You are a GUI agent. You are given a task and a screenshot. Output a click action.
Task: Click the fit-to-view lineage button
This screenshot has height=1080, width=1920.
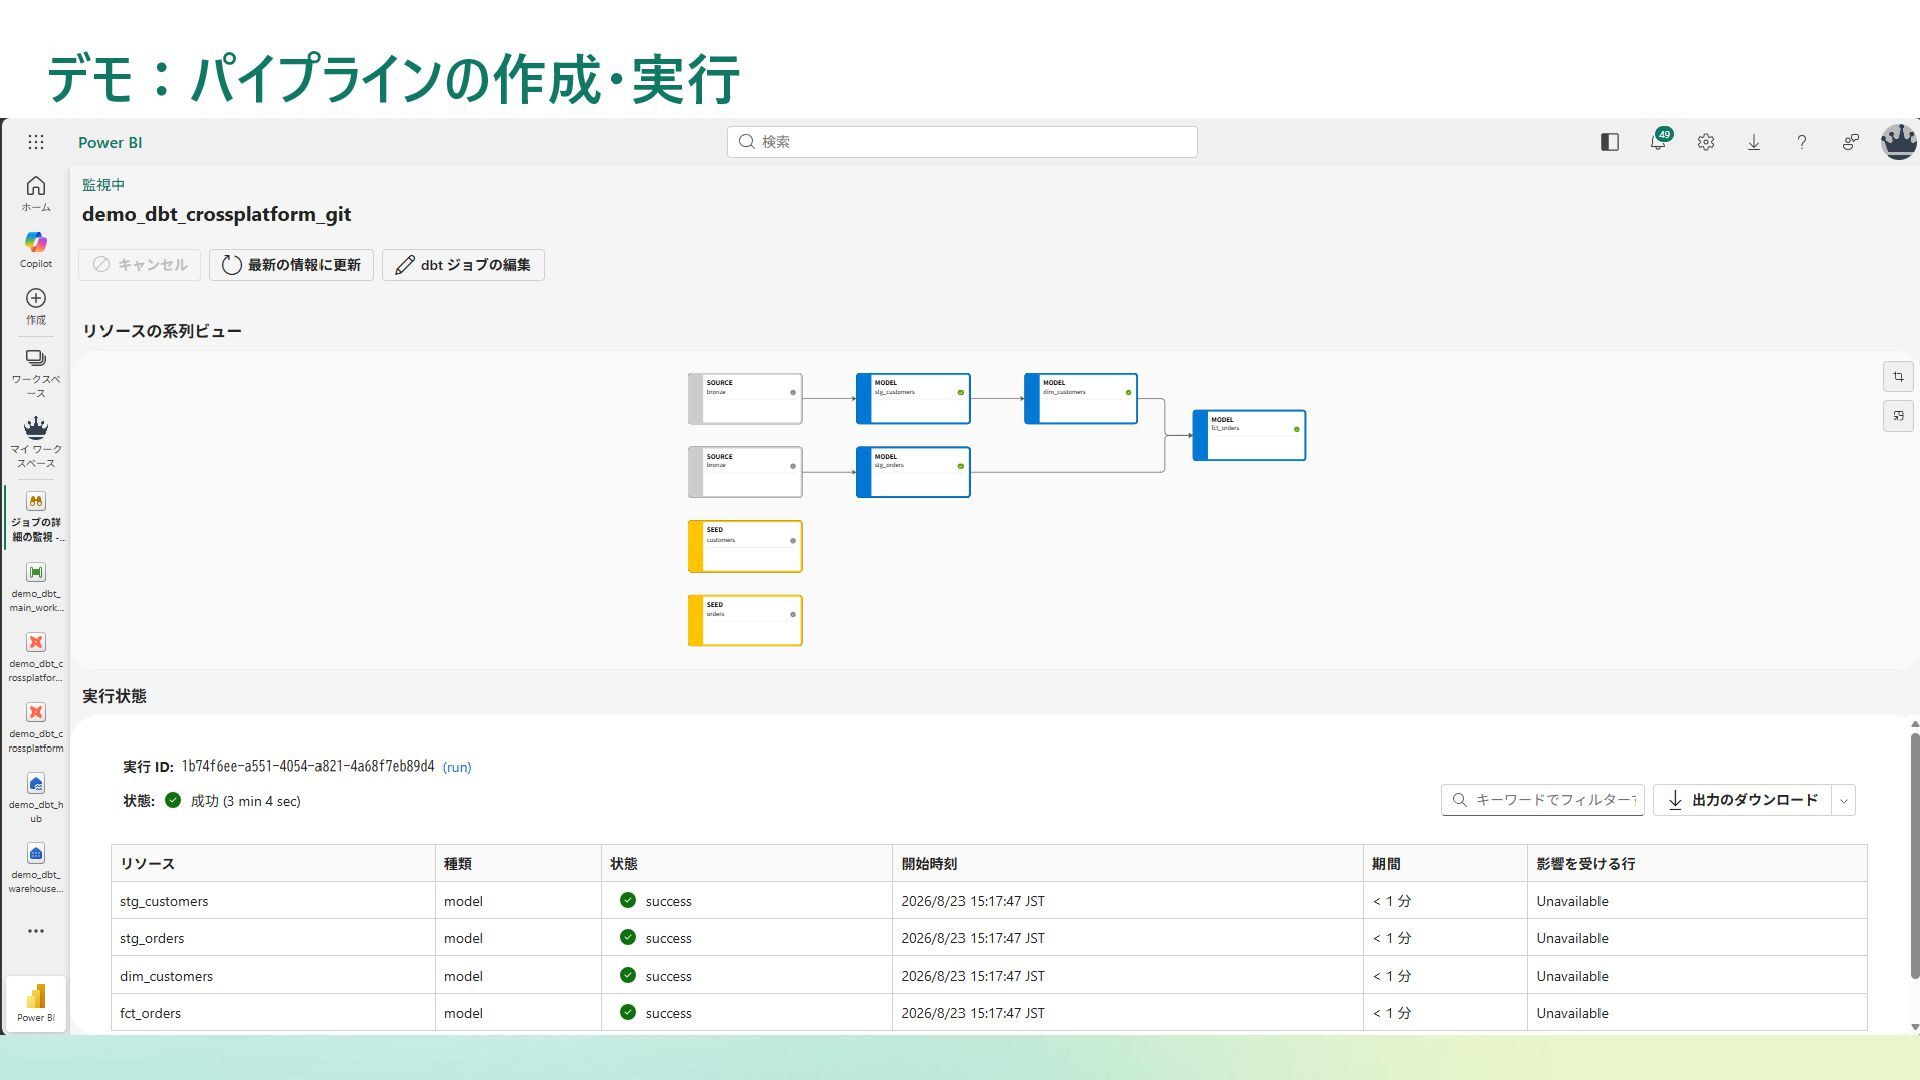point(1898,416)
